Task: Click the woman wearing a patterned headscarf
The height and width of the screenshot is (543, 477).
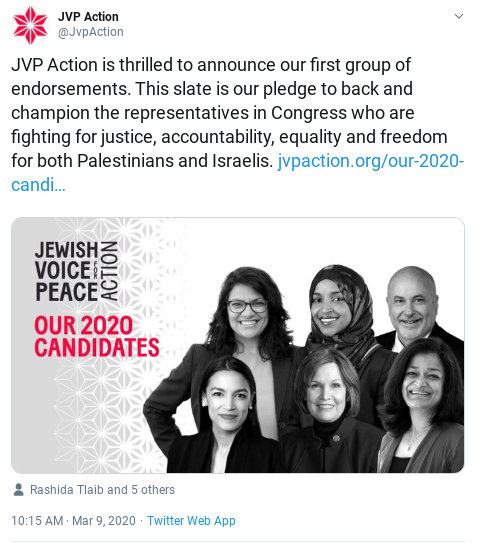Action: pos(339,308)
